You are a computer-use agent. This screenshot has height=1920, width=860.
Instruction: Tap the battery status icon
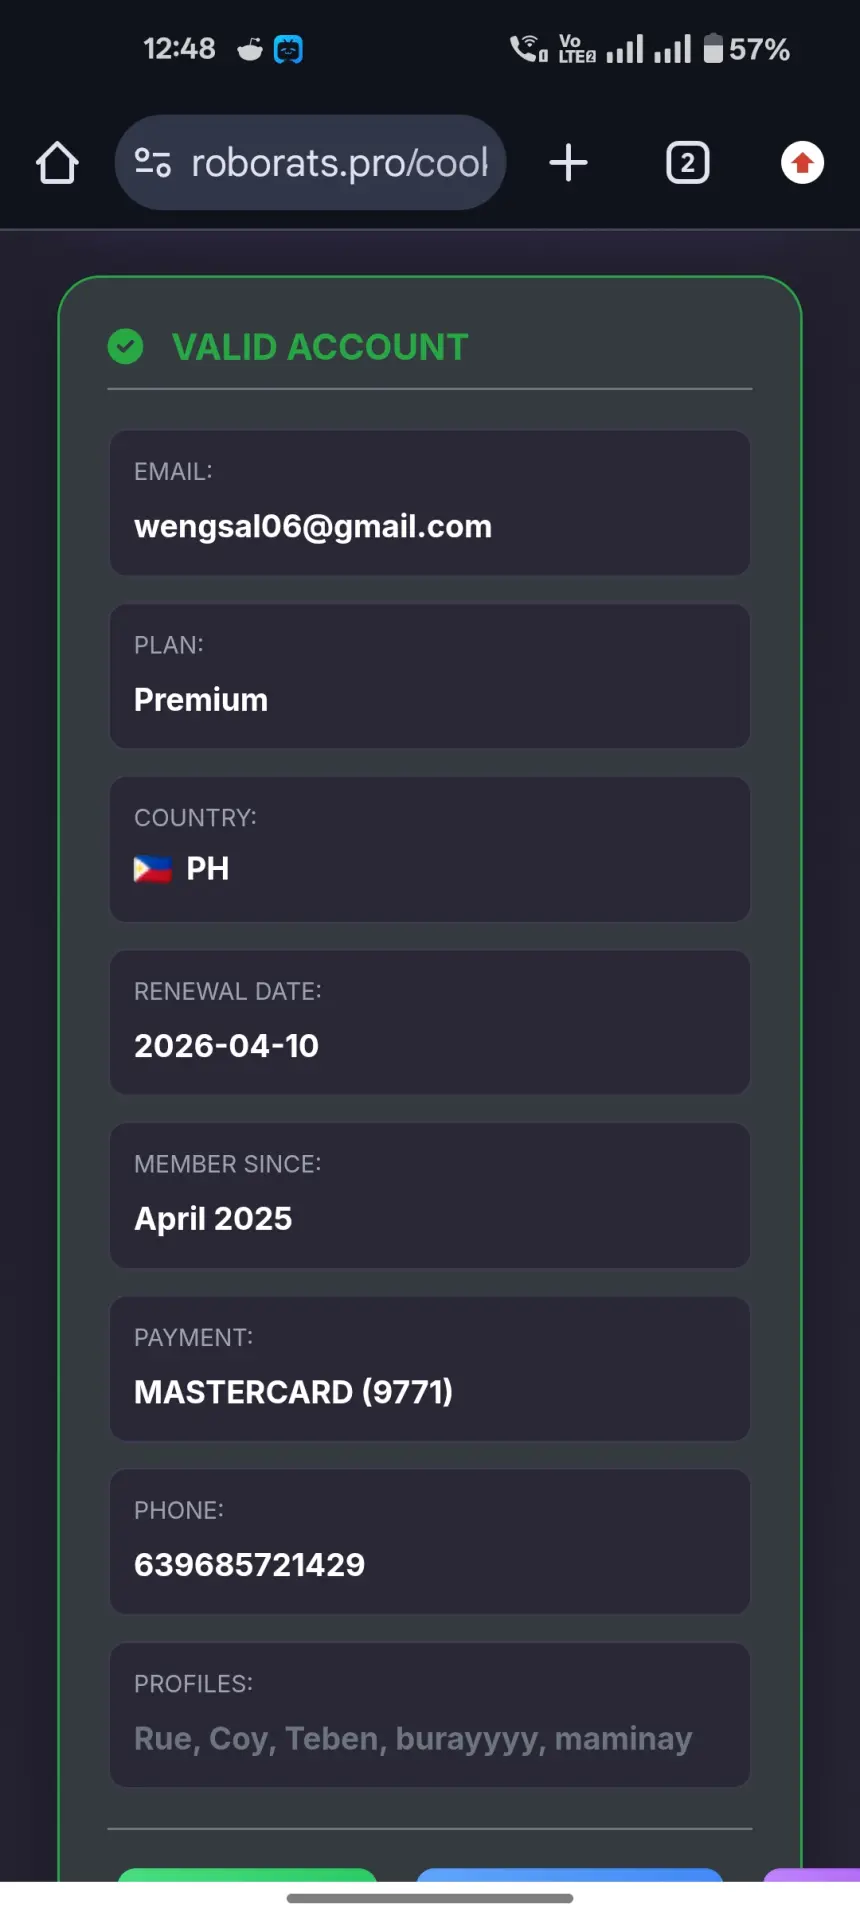[x=713, y=48]
